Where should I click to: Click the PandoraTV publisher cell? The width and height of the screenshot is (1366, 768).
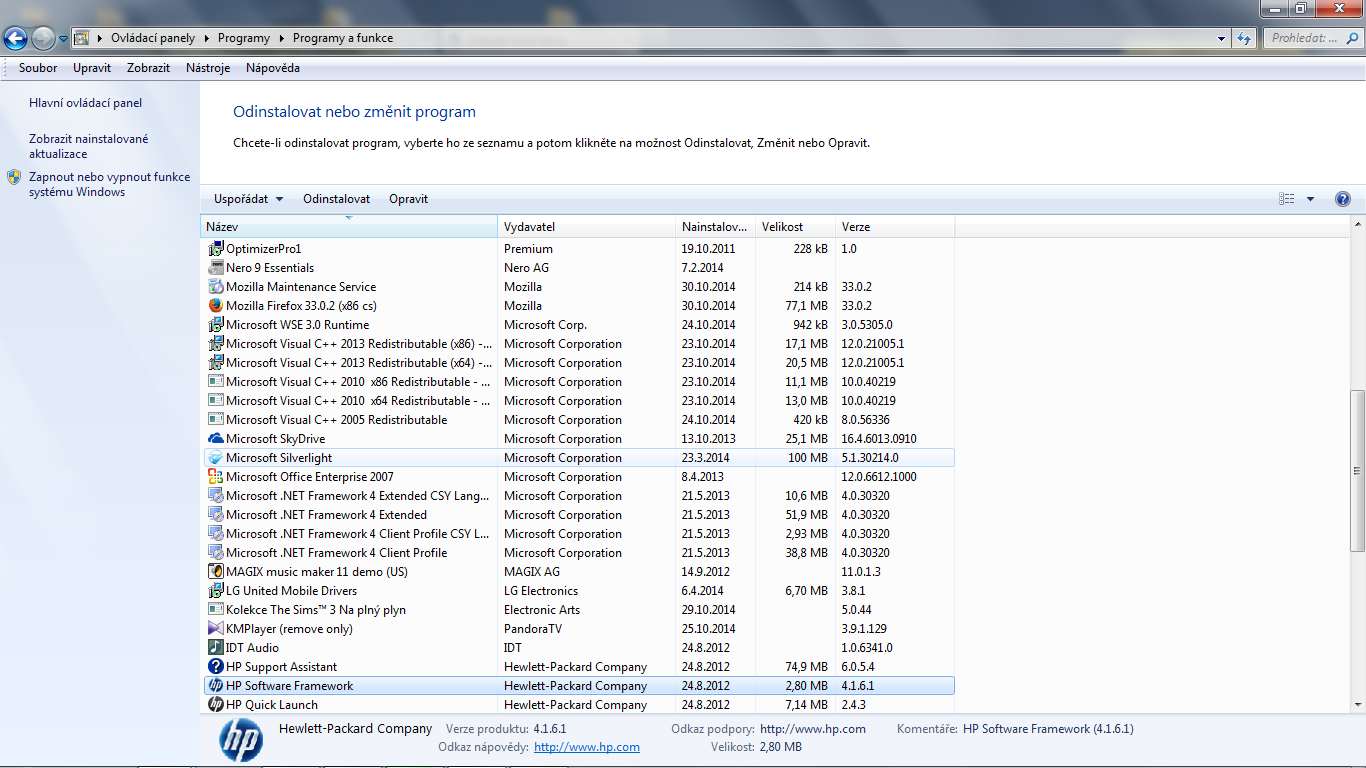tap(533, 629)
